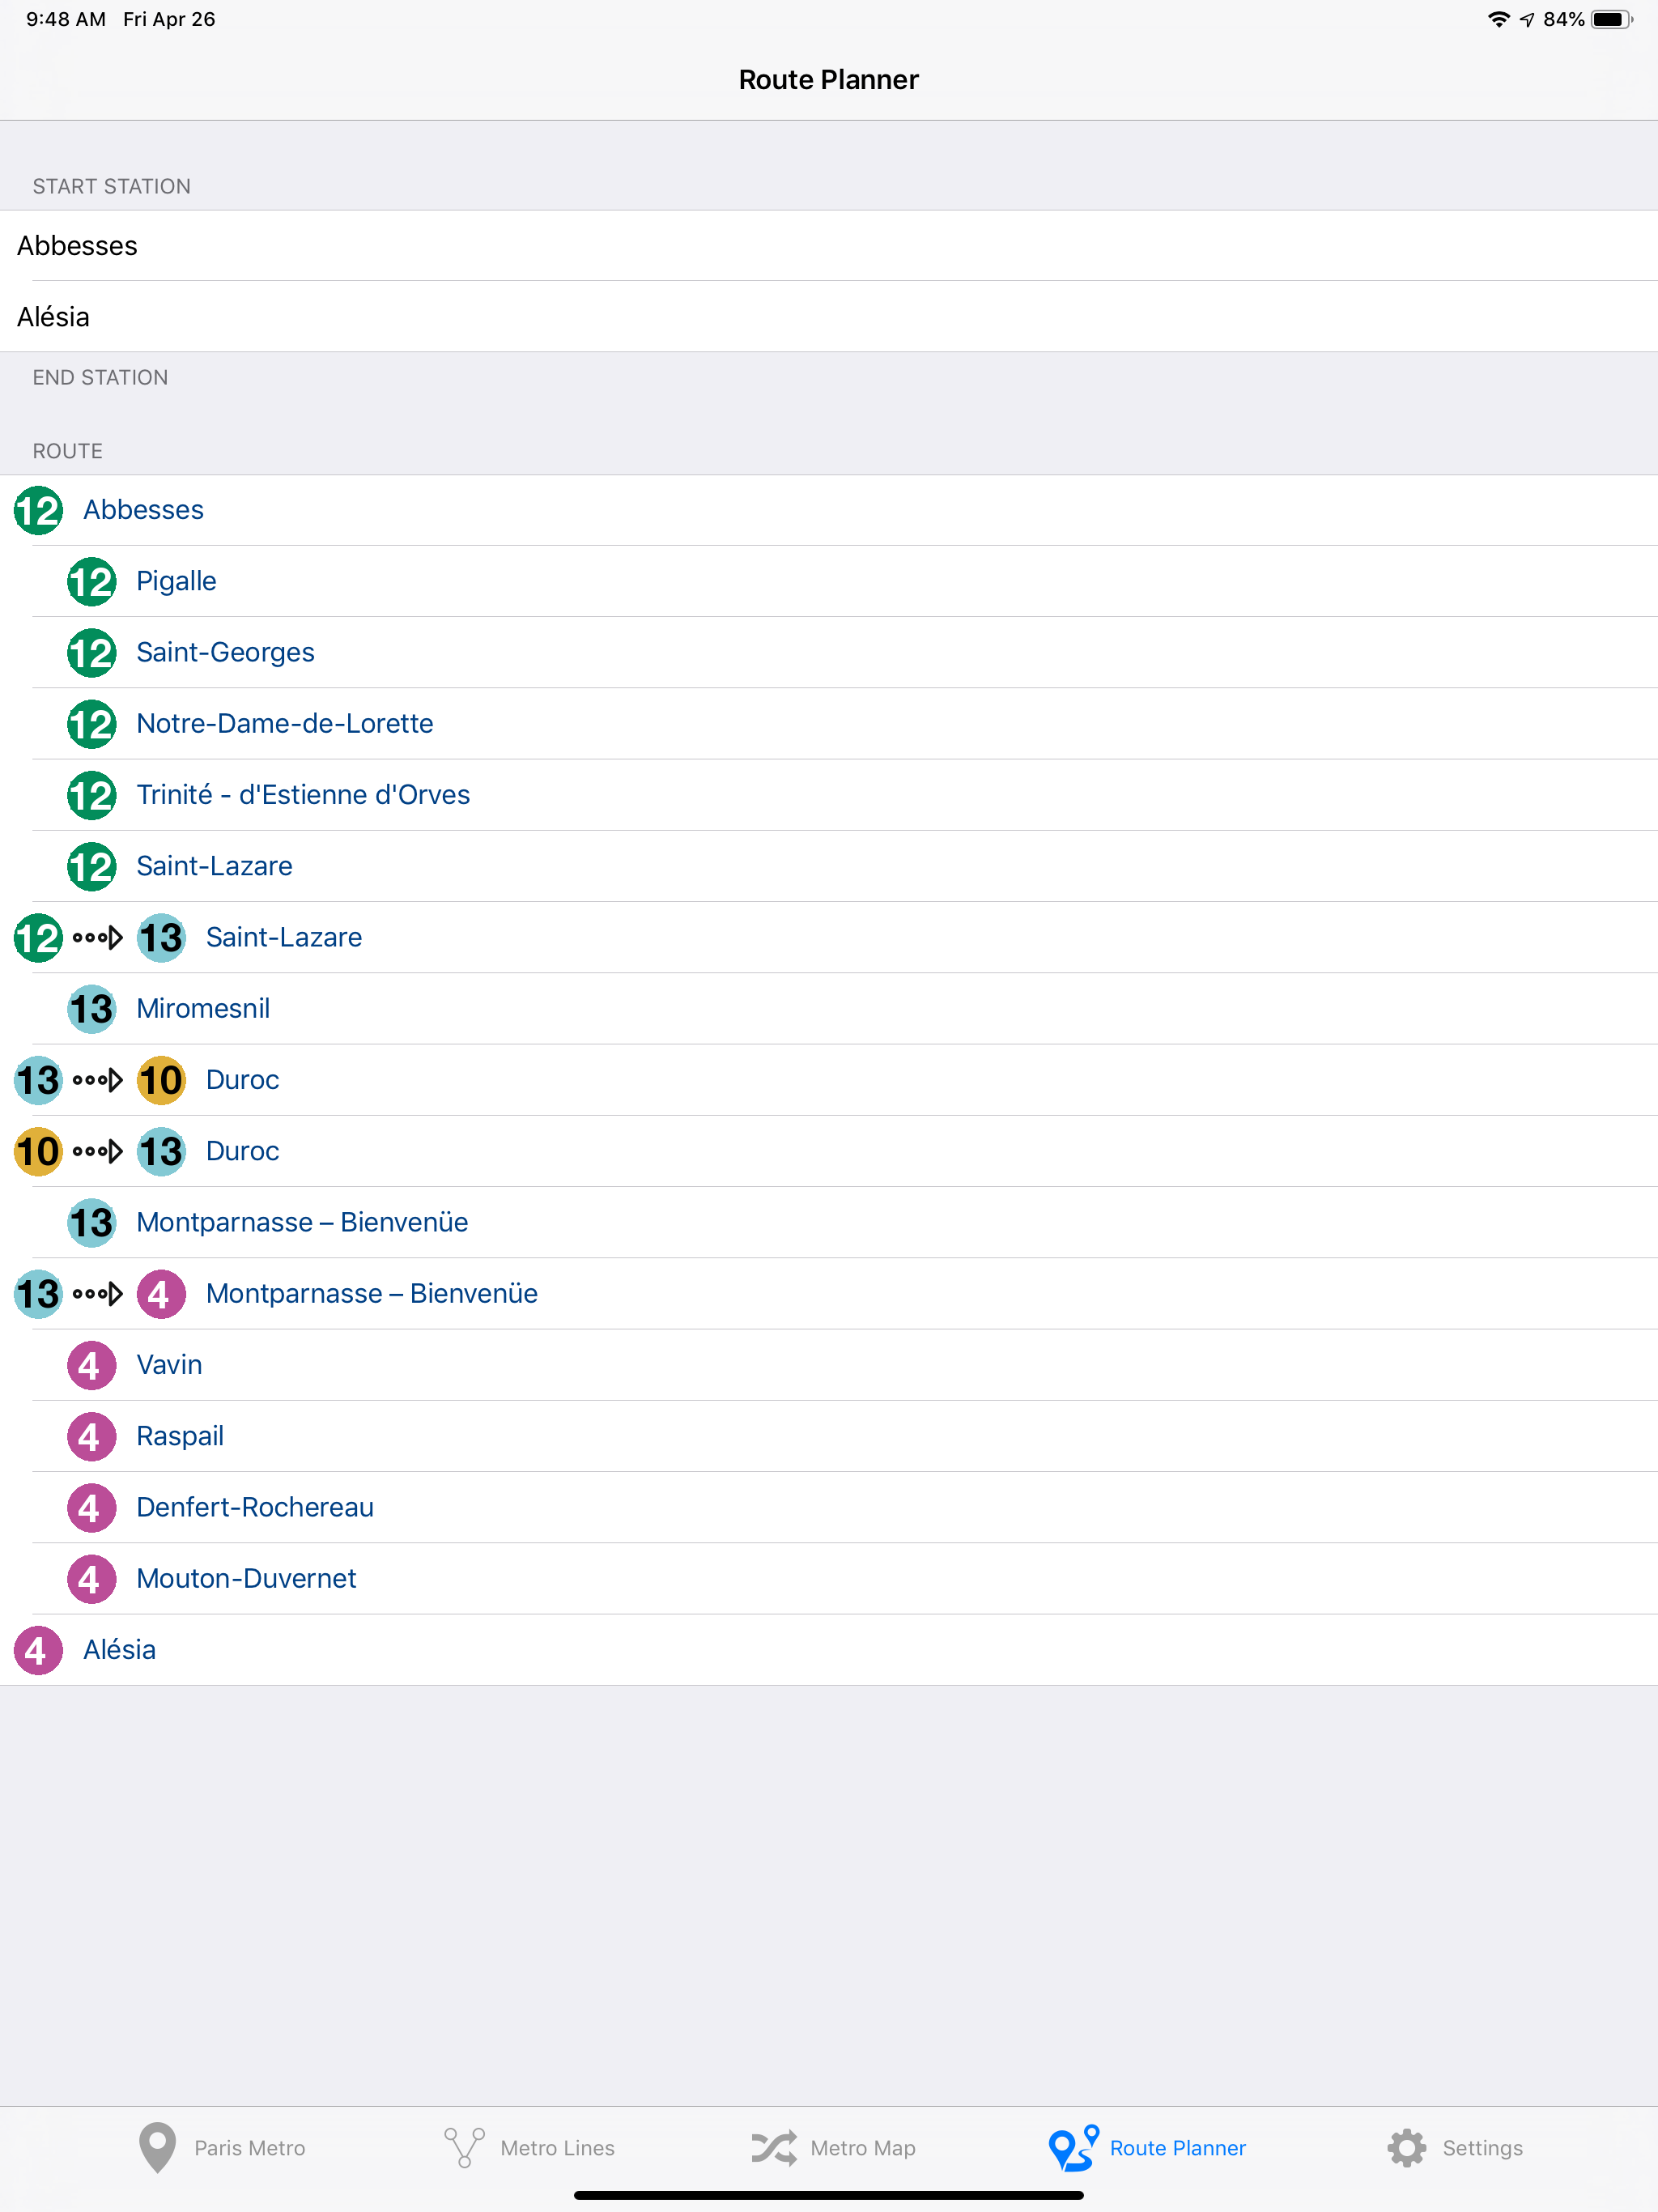Open Saint-Georges station details
Viewport: 1658px width, 2212px height.
pyautogui.click(x=829, y=652)
